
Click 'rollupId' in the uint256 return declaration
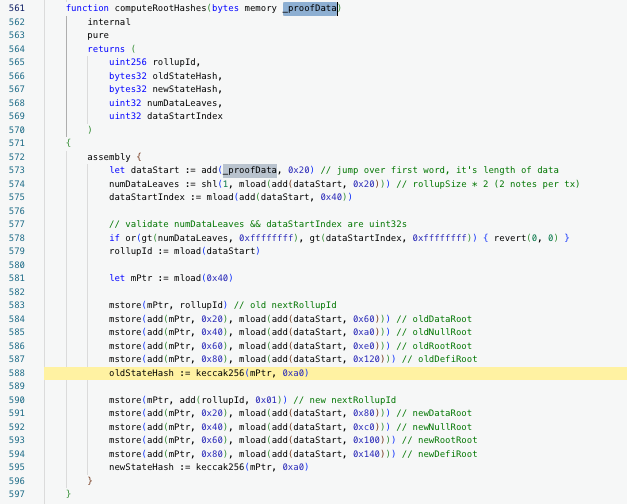[174, 62]
